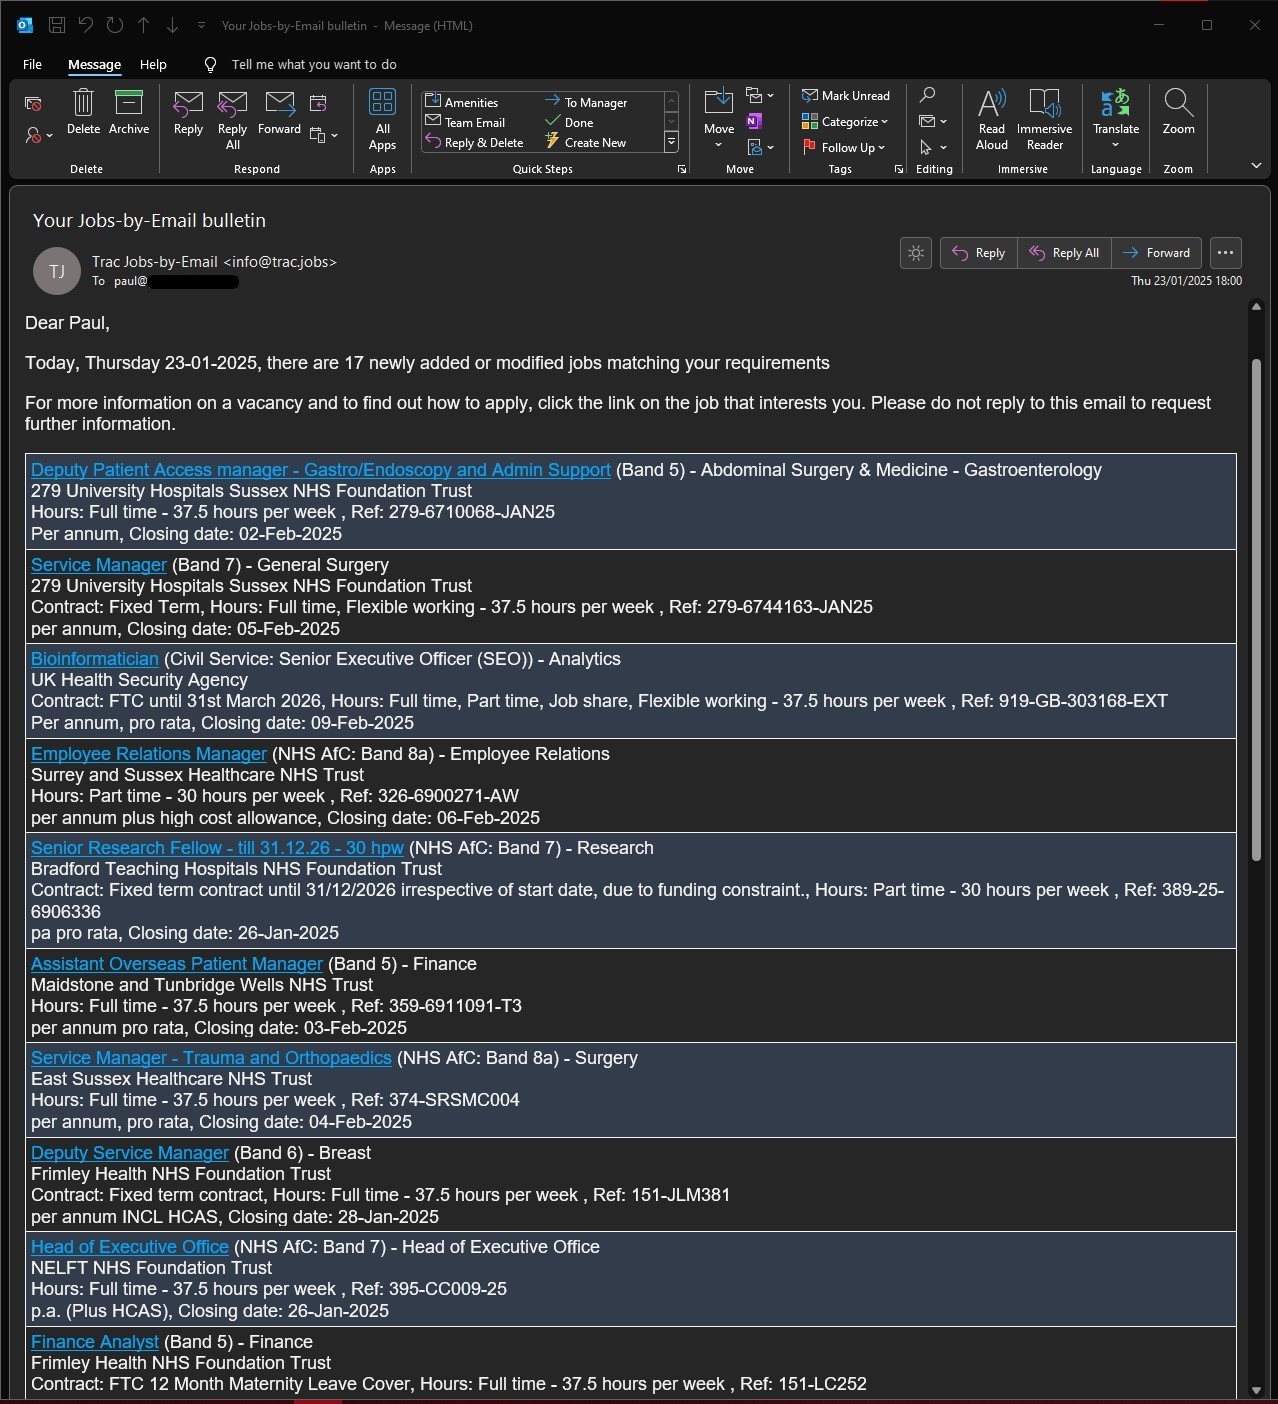
Task: Open the File menu
Action: tap(32, 65)
